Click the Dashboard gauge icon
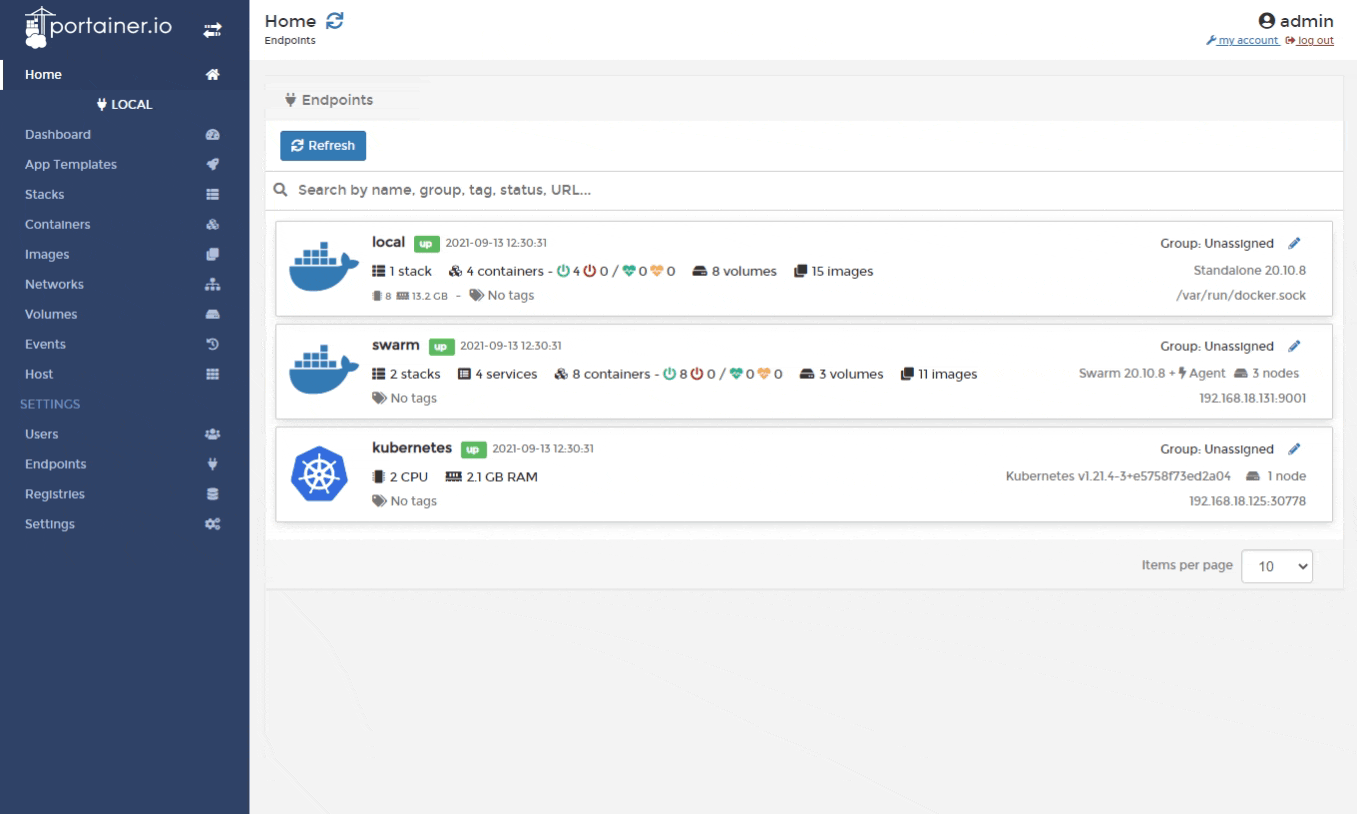The width and height of the screenshot is (1357, 814). pyautogui.click(x=212, y=135)
